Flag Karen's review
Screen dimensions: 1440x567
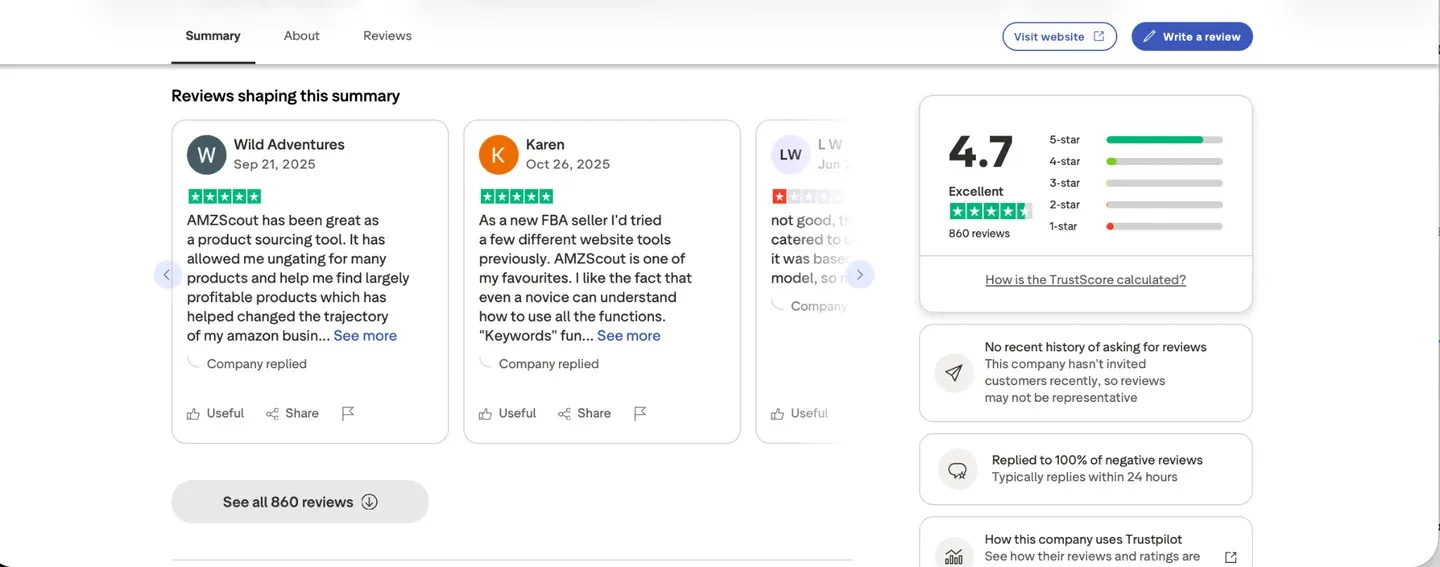coord(640,413)
